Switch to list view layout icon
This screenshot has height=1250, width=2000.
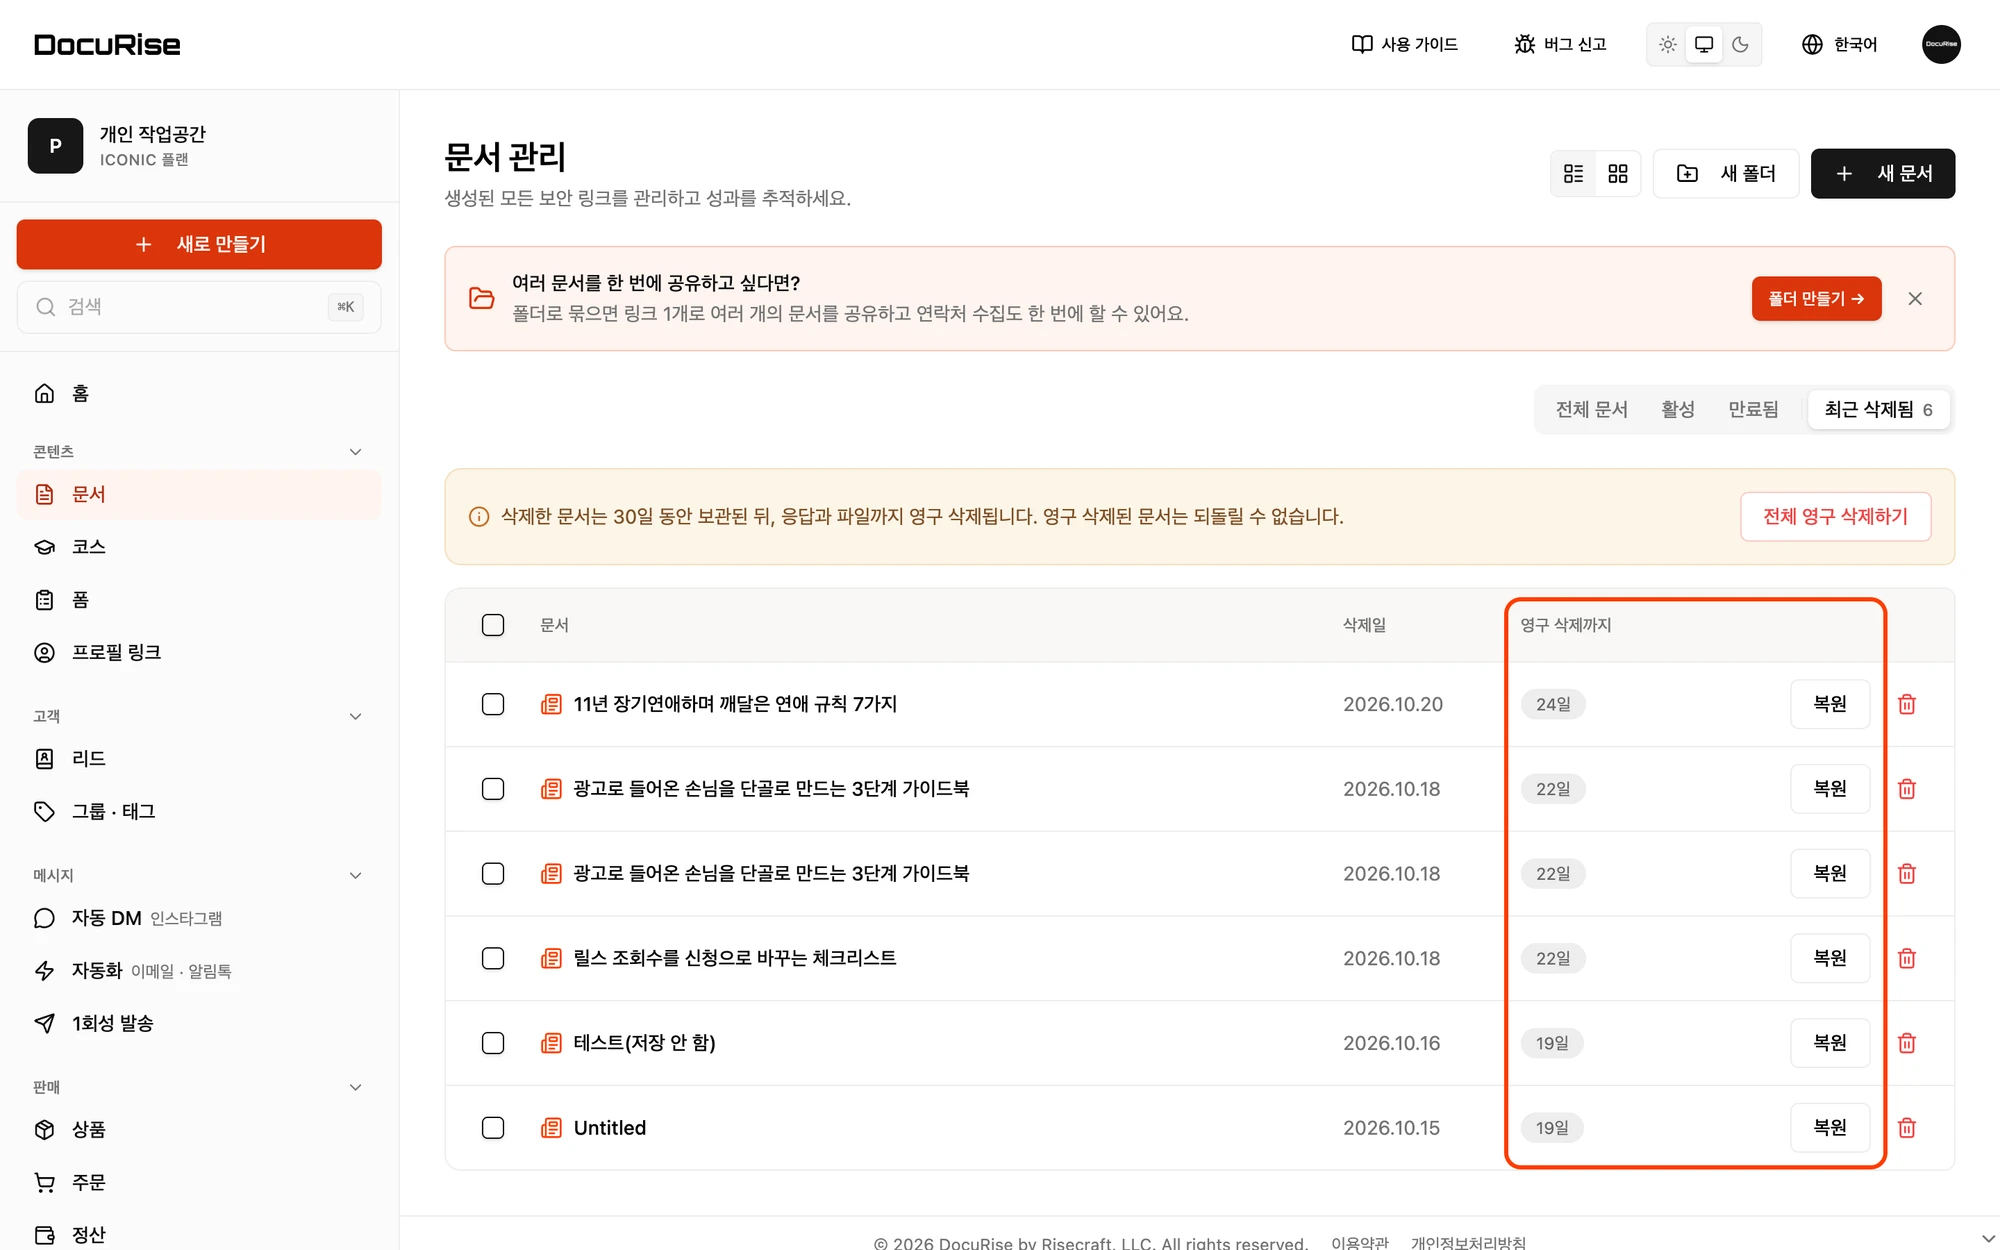(1574, 174)
